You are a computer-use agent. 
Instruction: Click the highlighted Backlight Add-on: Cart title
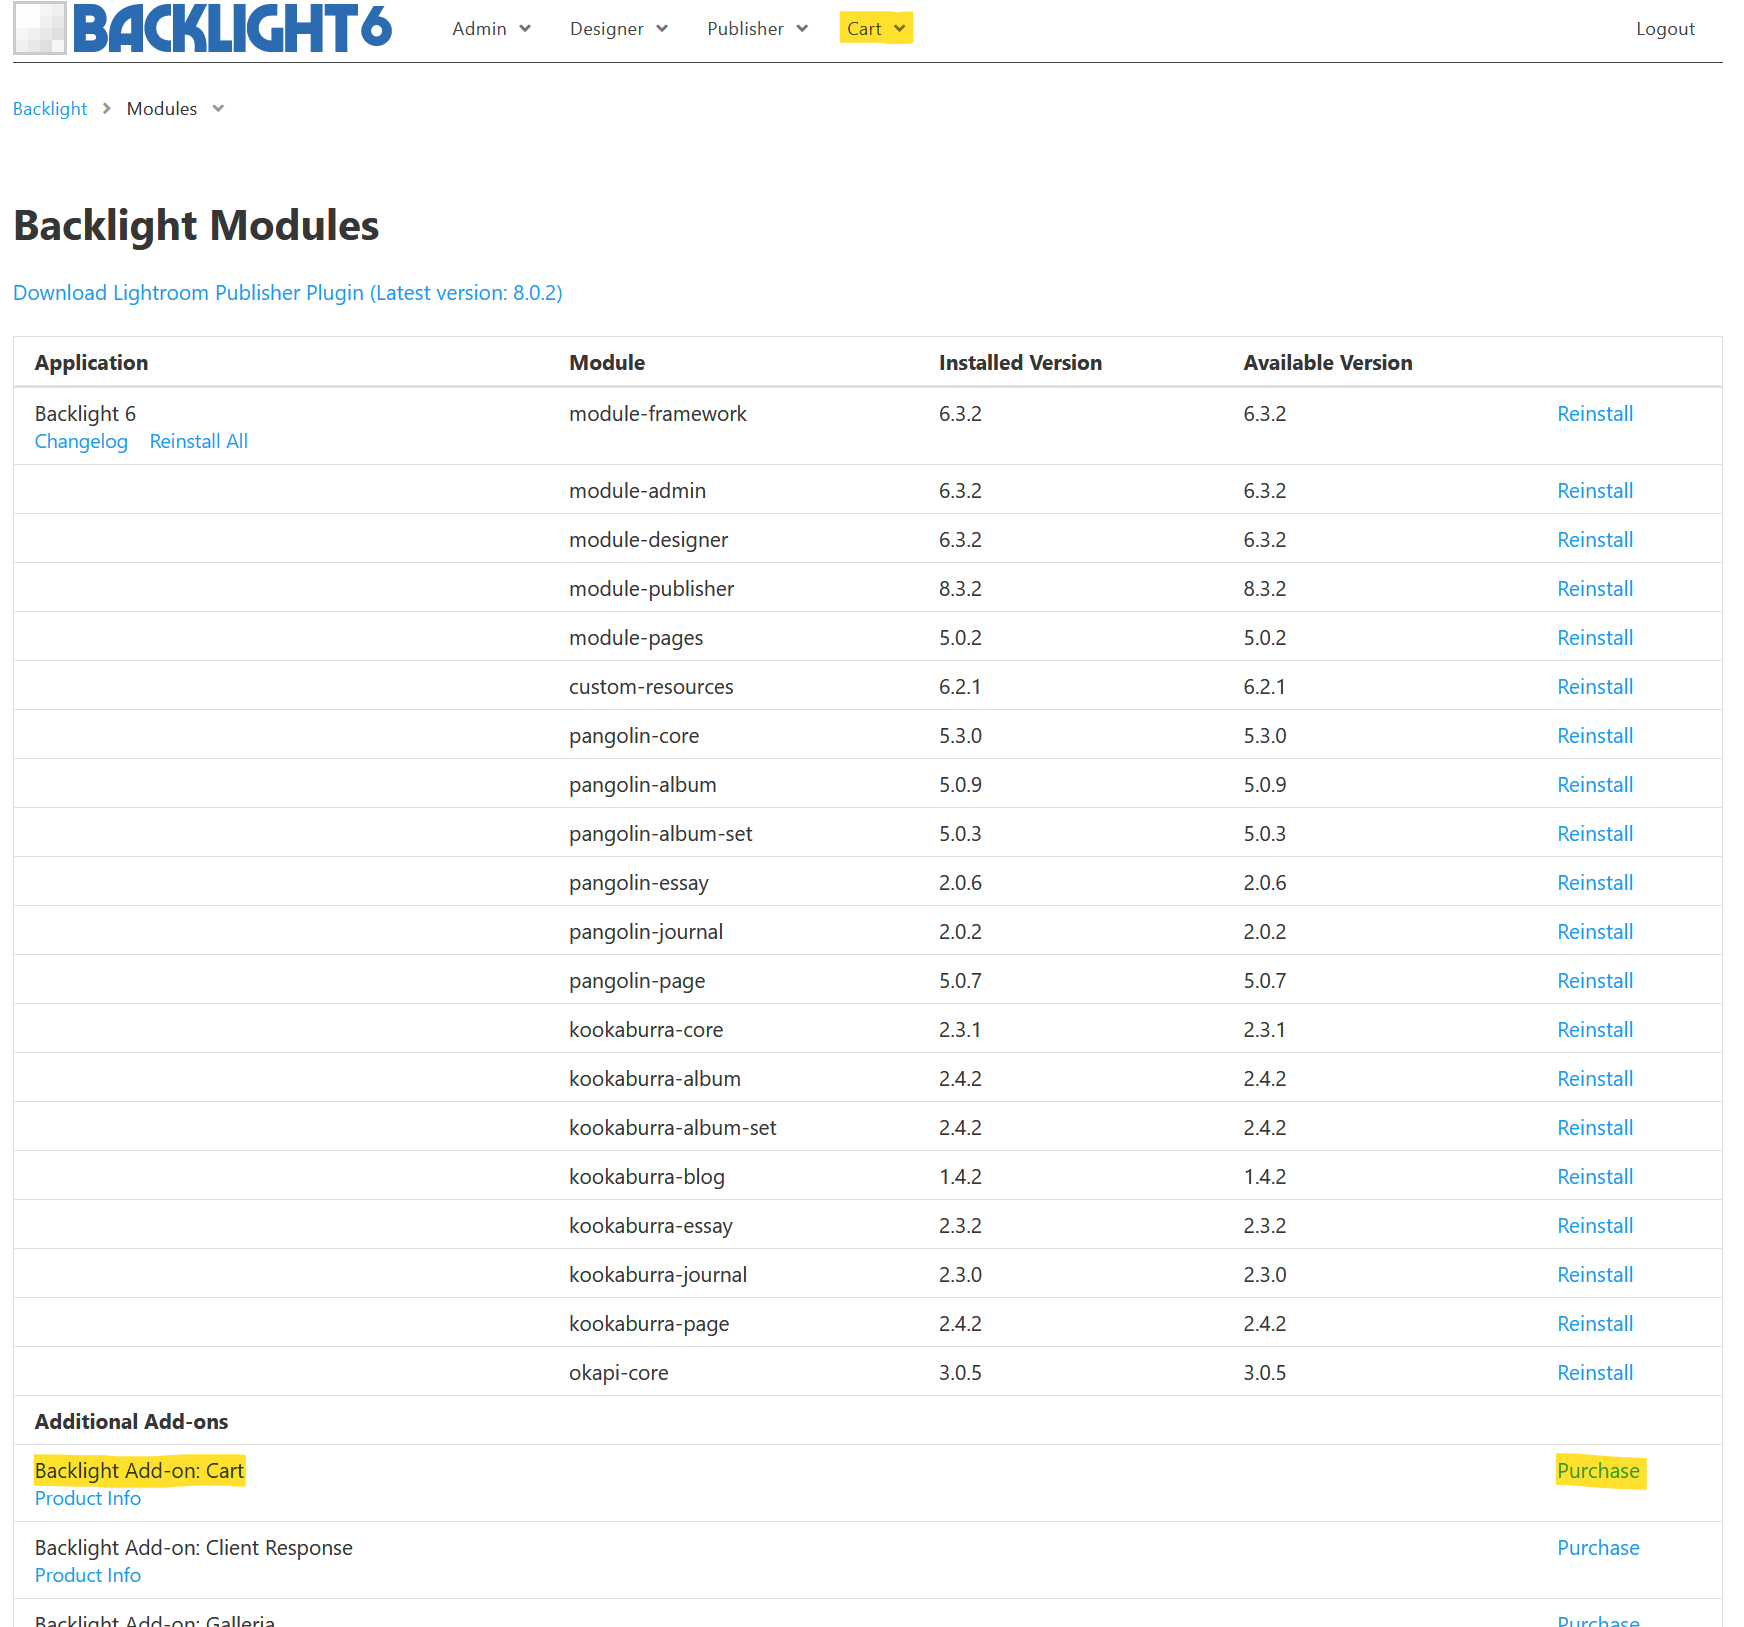[139, 1471]
